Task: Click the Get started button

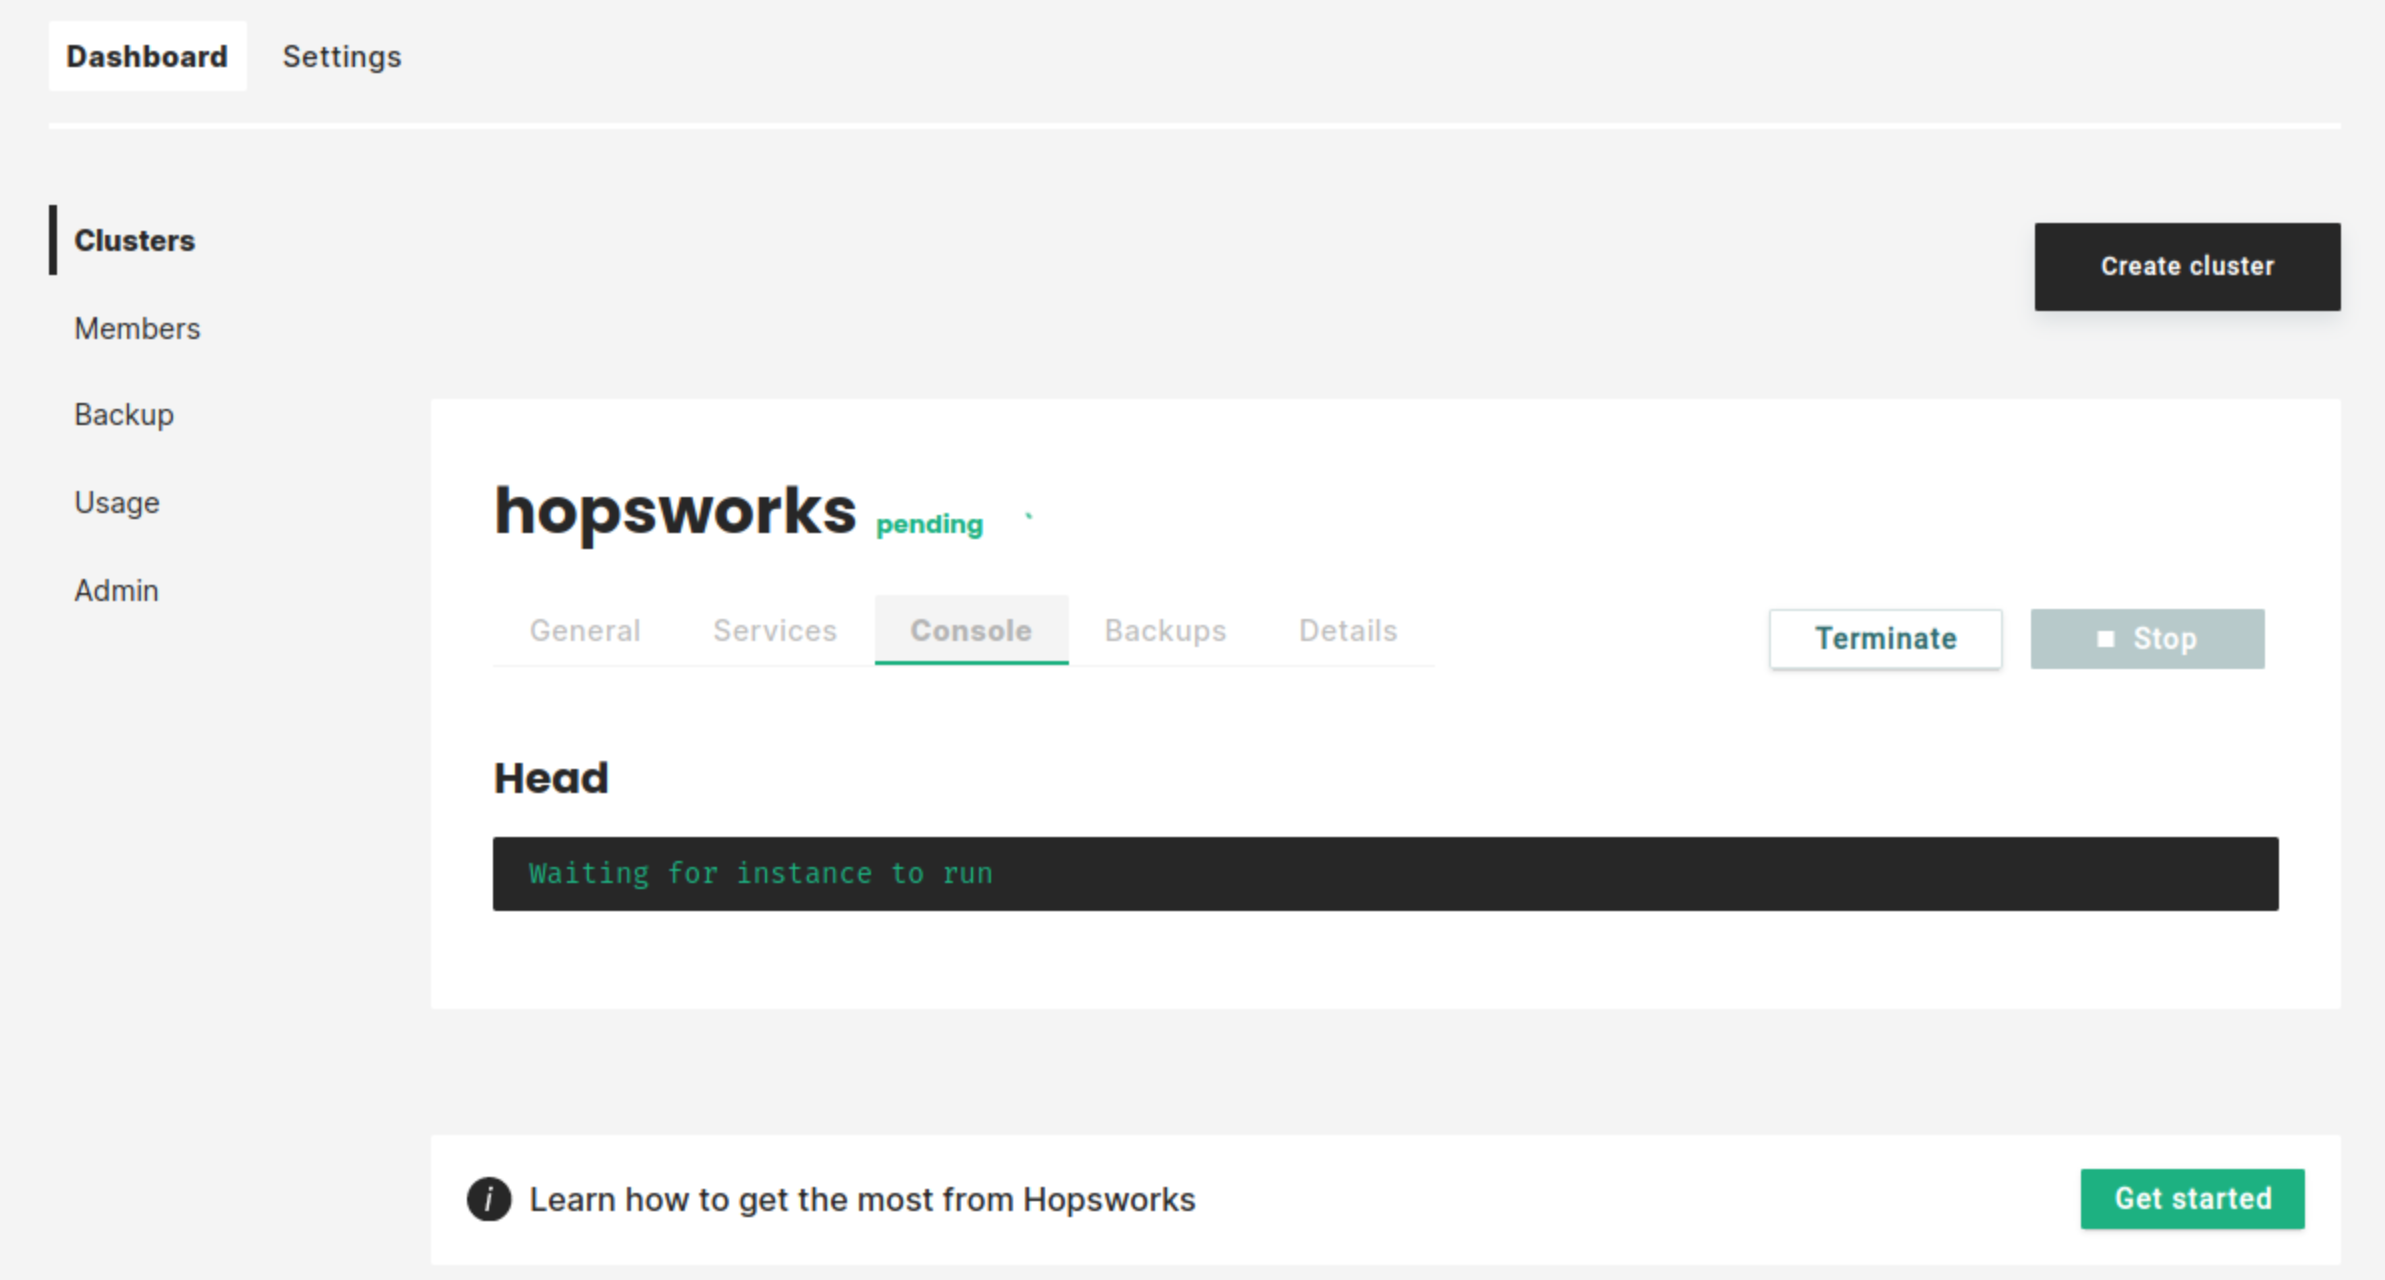Action: pyautogui.click(x=2192, y=1198)
